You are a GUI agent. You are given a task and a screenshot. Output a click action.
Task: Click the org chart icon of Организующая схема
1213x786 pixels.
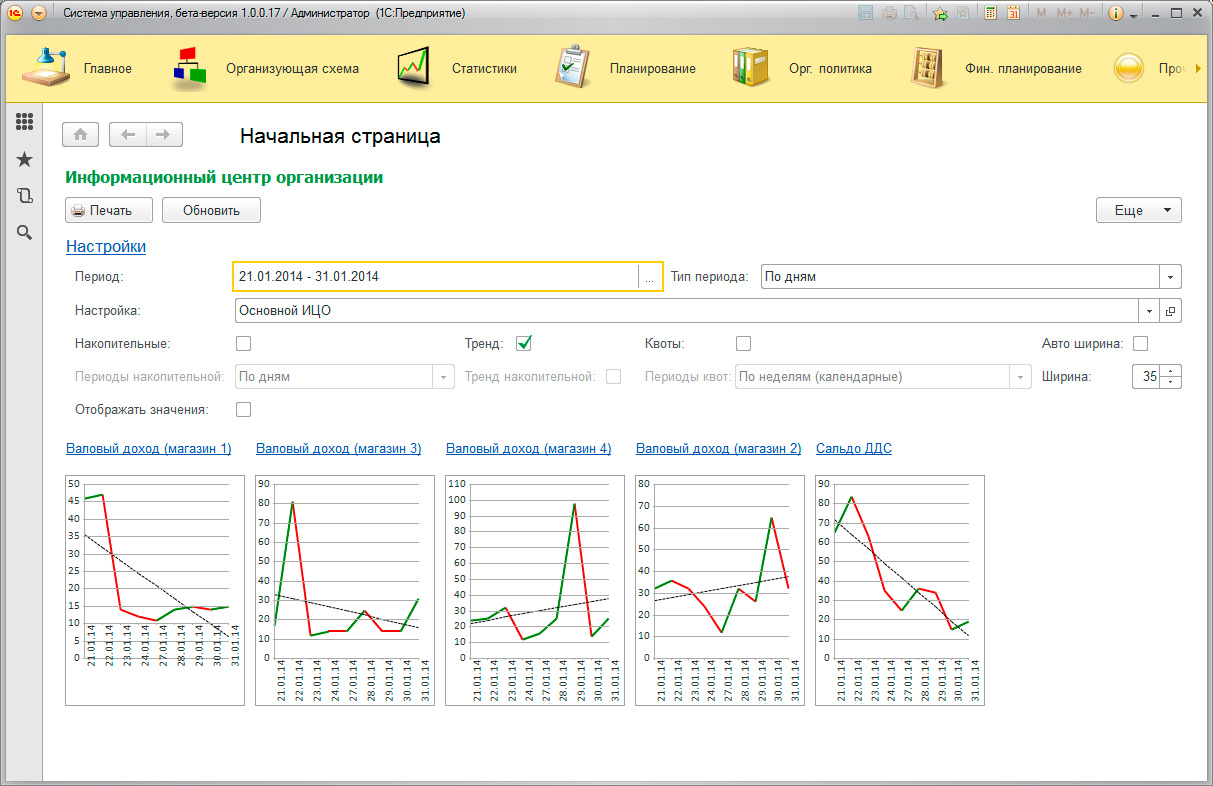[x=190, y=69]
